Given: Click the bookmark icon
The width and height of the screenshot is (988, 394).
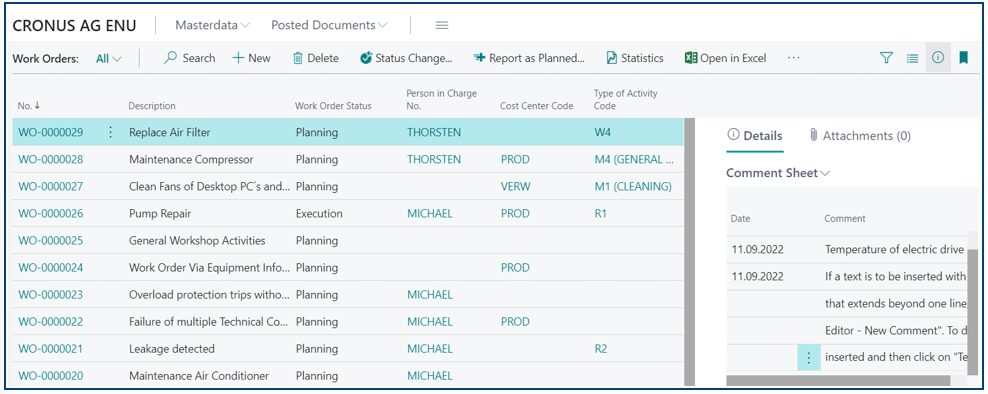Looking at the screenshot, I should coord(963,58).
